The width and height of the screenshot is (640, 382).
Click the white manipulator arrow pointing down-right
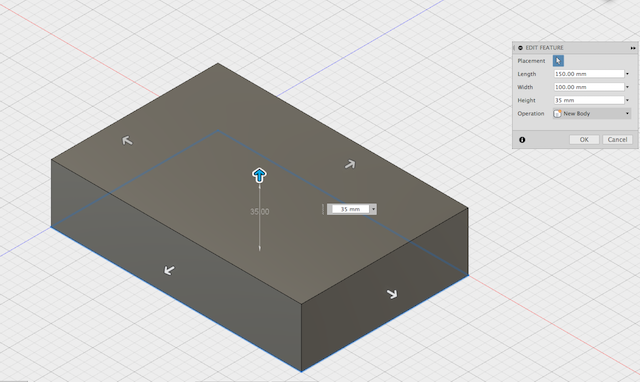392,294
